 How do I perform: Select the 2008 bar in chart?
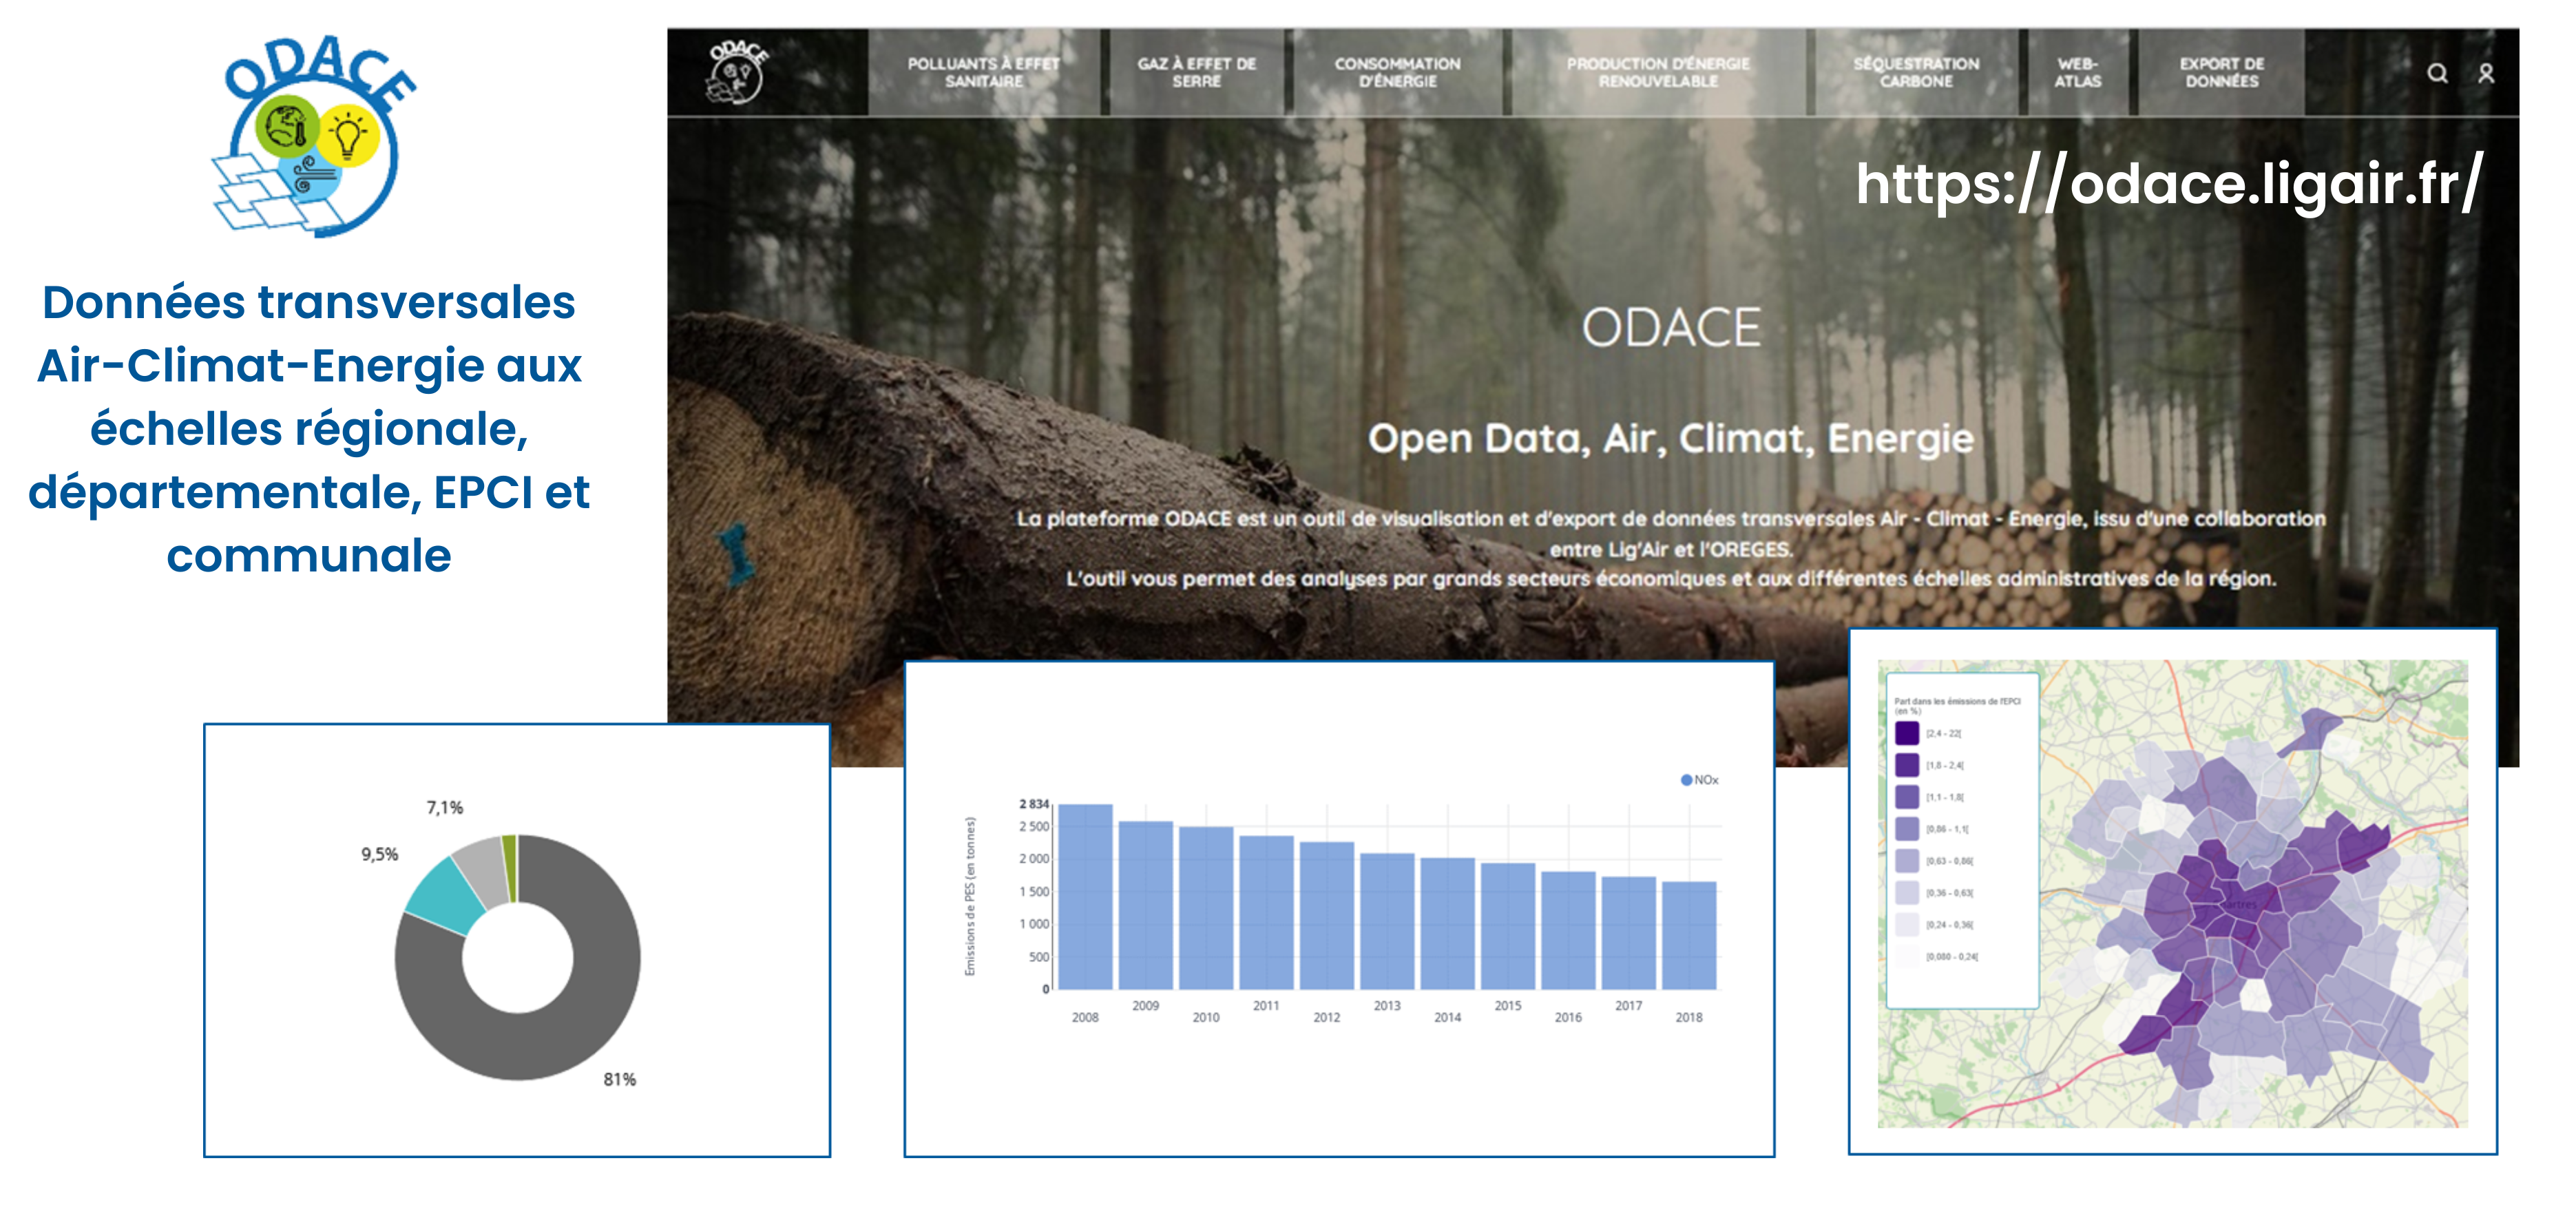(x=1085, y=896)
